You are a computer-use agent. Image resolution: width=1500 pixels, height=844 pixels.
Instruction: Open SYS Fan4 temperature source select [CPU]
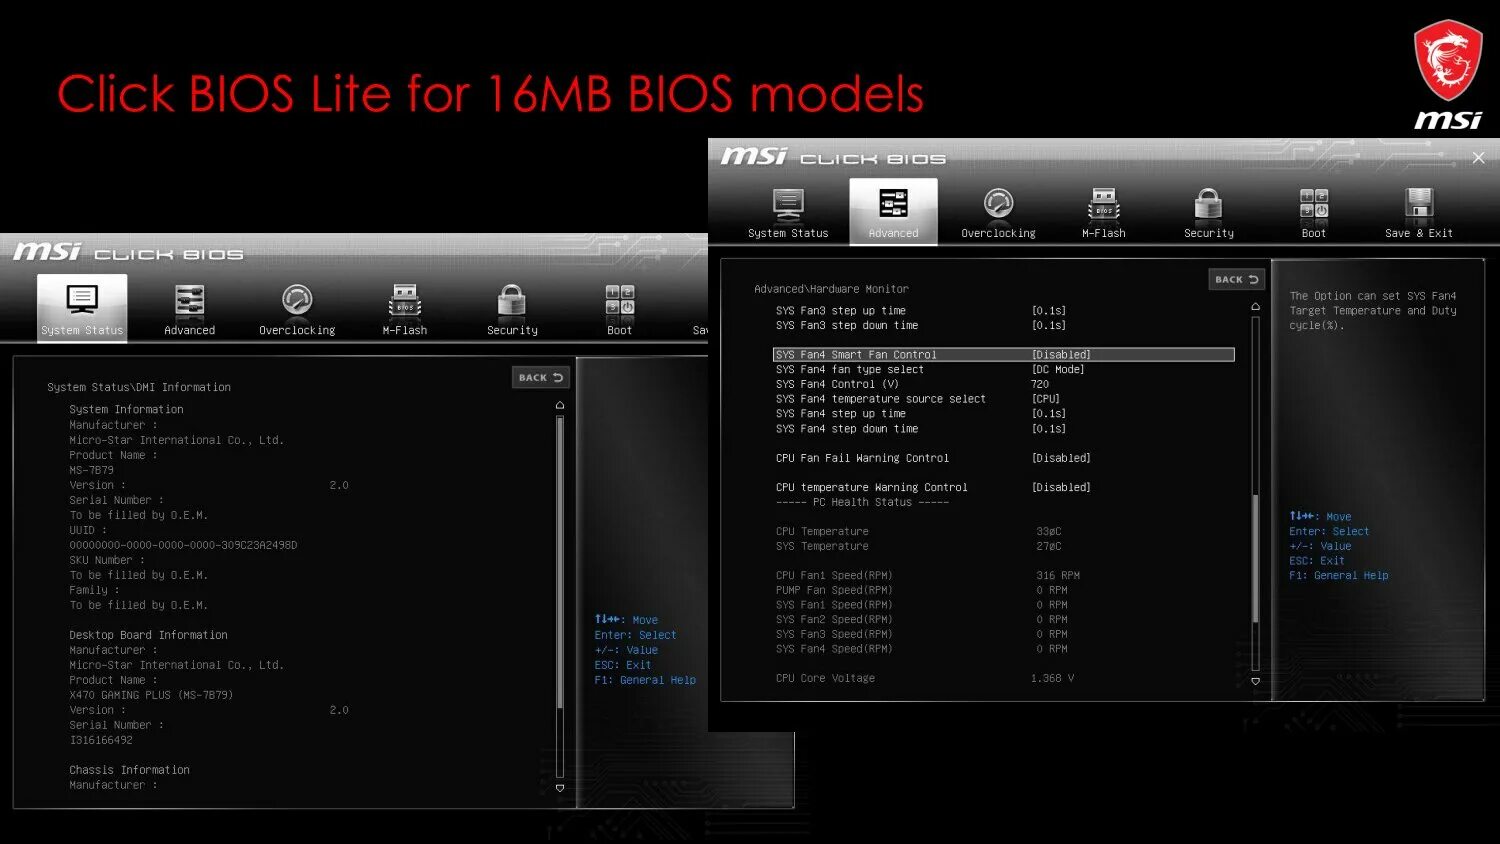coord(918,399)
